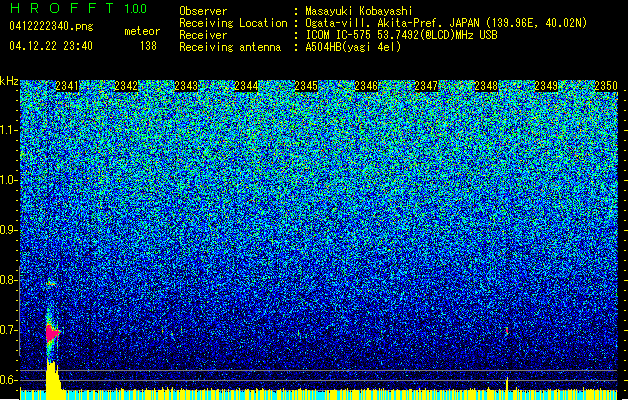Select observer name Masayuki Kobayashi
The image size is (629, 400).
point(359,11)
